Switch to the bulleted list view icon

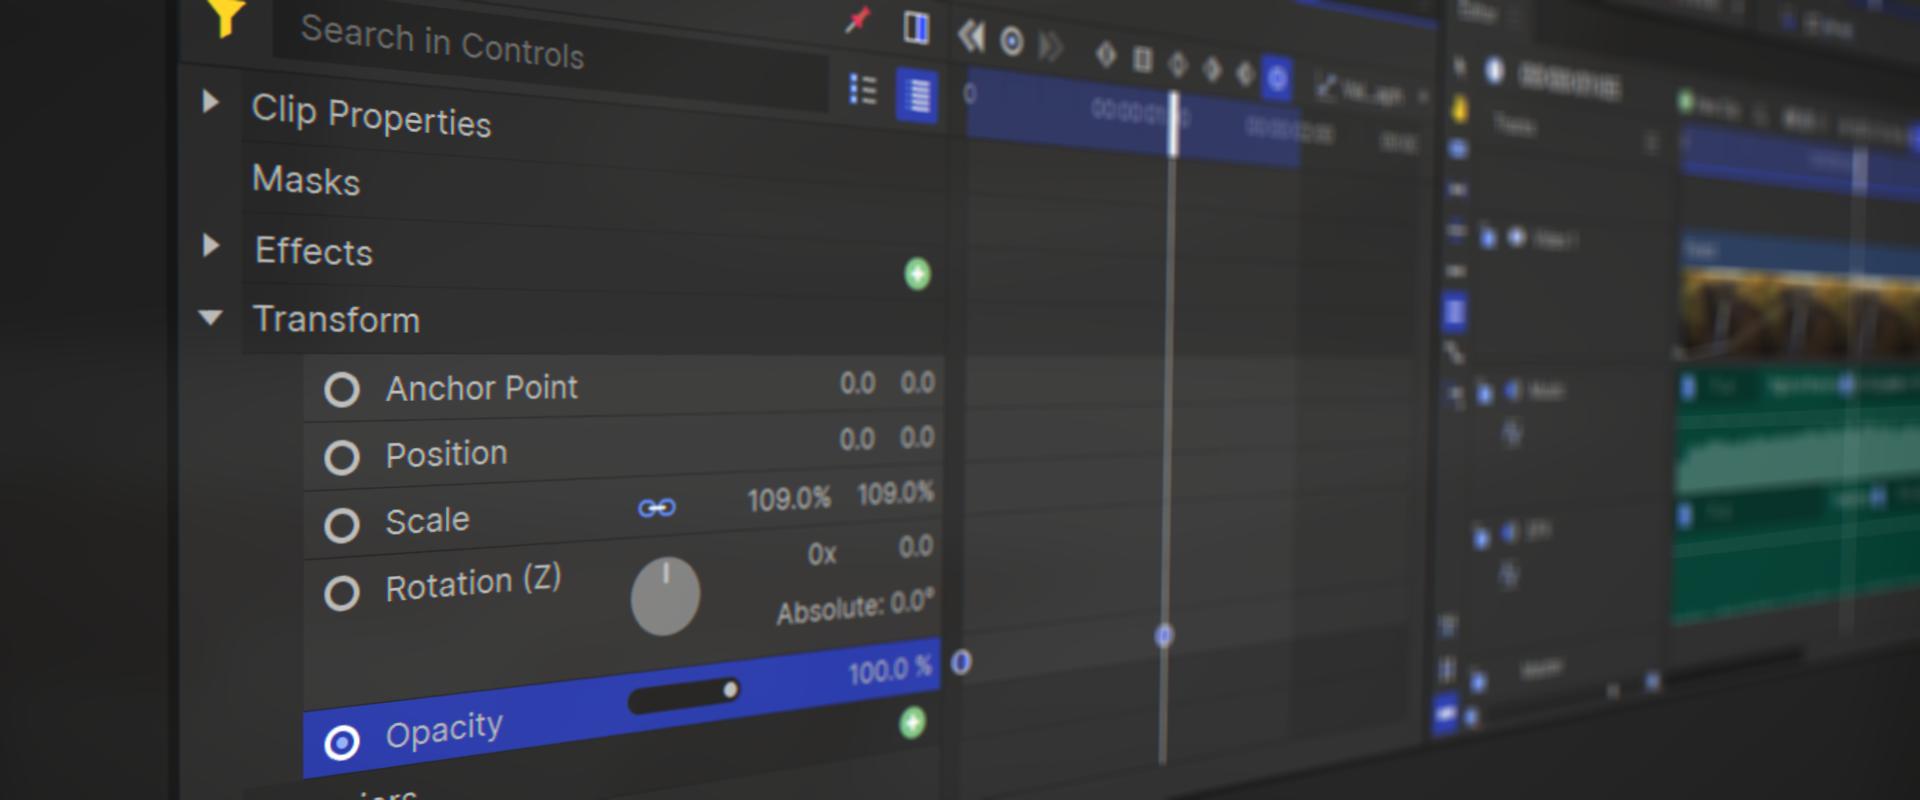[x=863, y=90]
